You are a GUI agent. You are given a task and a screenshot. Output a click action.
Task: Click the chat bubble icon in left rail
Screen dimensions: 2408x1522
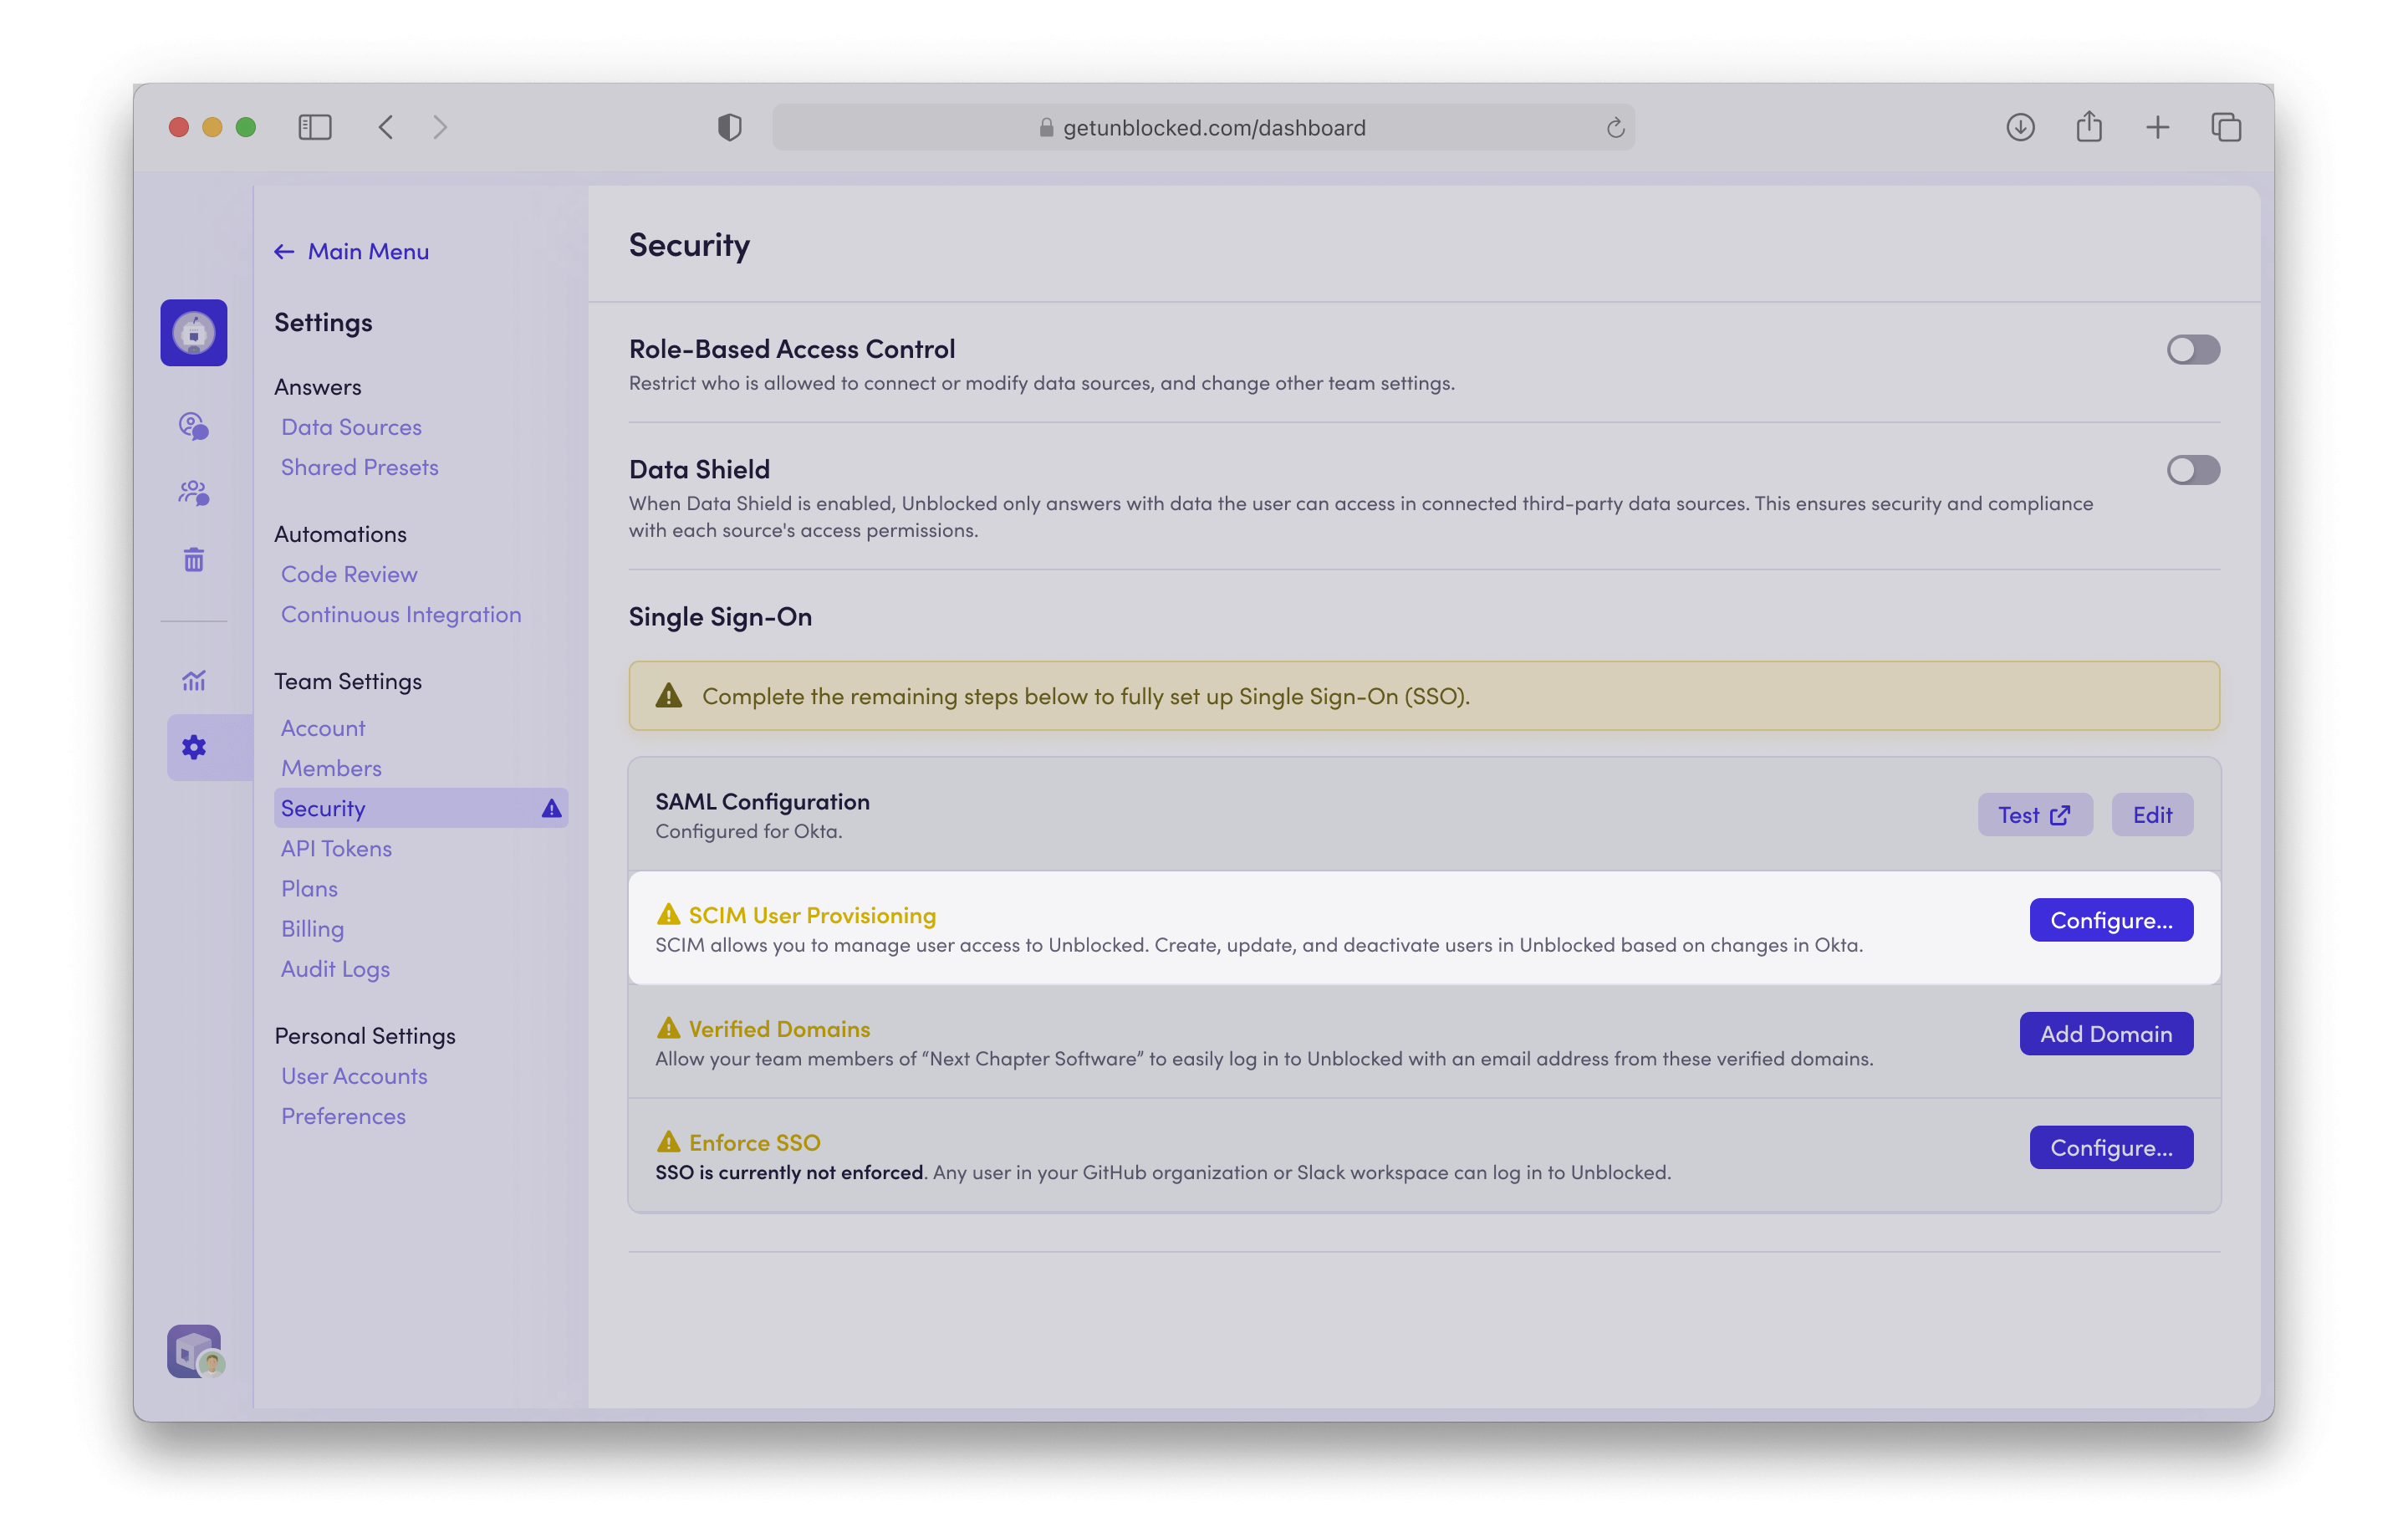pos(194,426)
